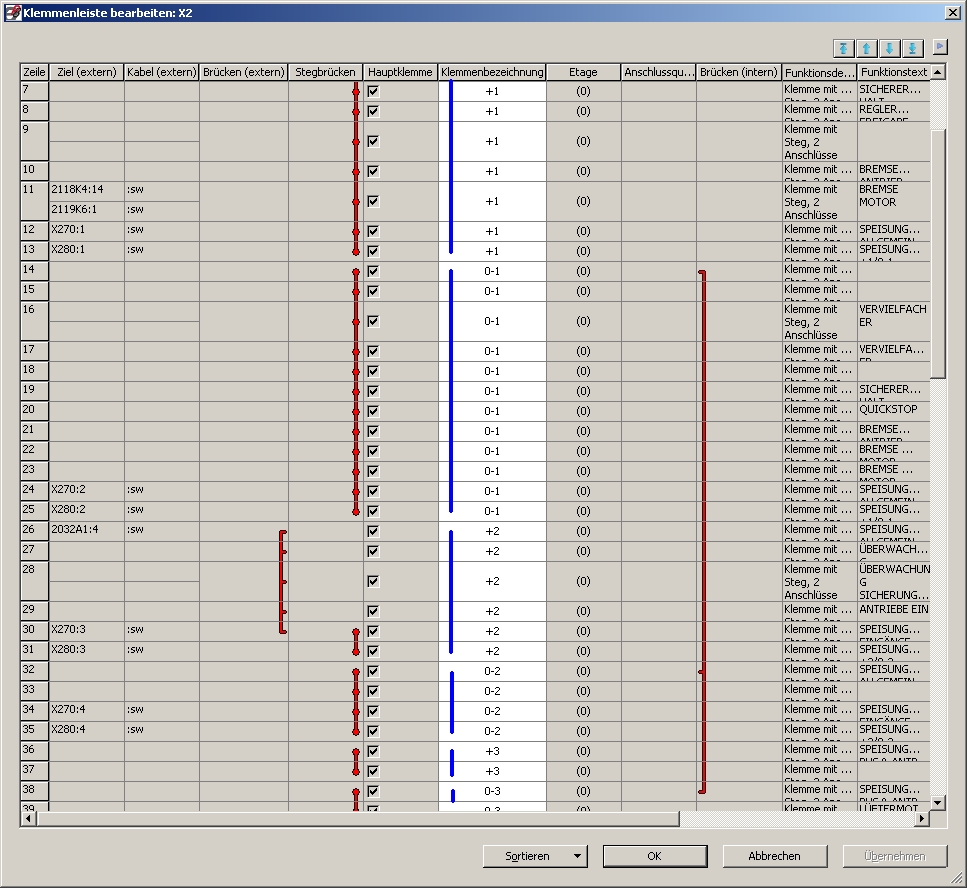Open the Sortieren dropdown arrow
Screen dimensions: 967x888
(577, 856)
